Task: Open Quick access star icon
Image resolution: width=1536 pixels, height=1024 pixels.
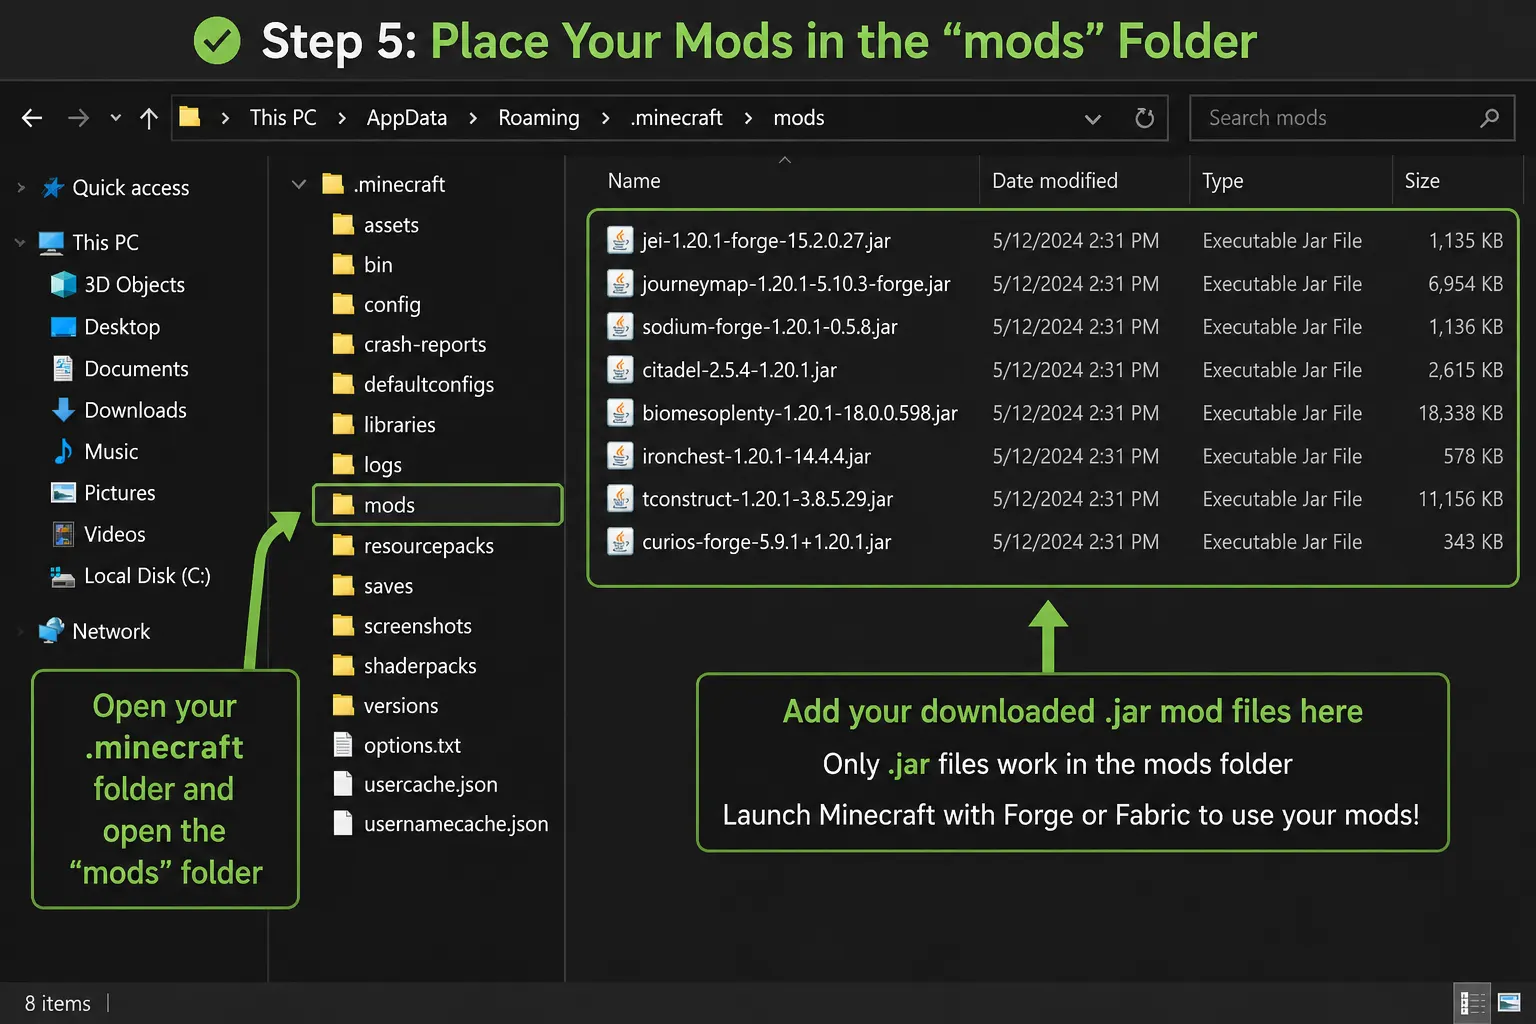Action: tap(52, 187)
